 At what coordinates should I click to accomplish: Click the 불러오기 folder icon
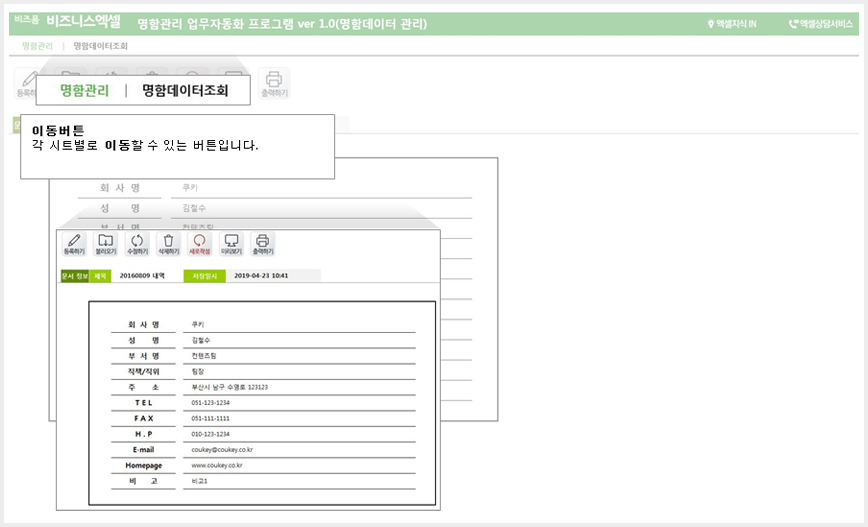click(106, 244)
